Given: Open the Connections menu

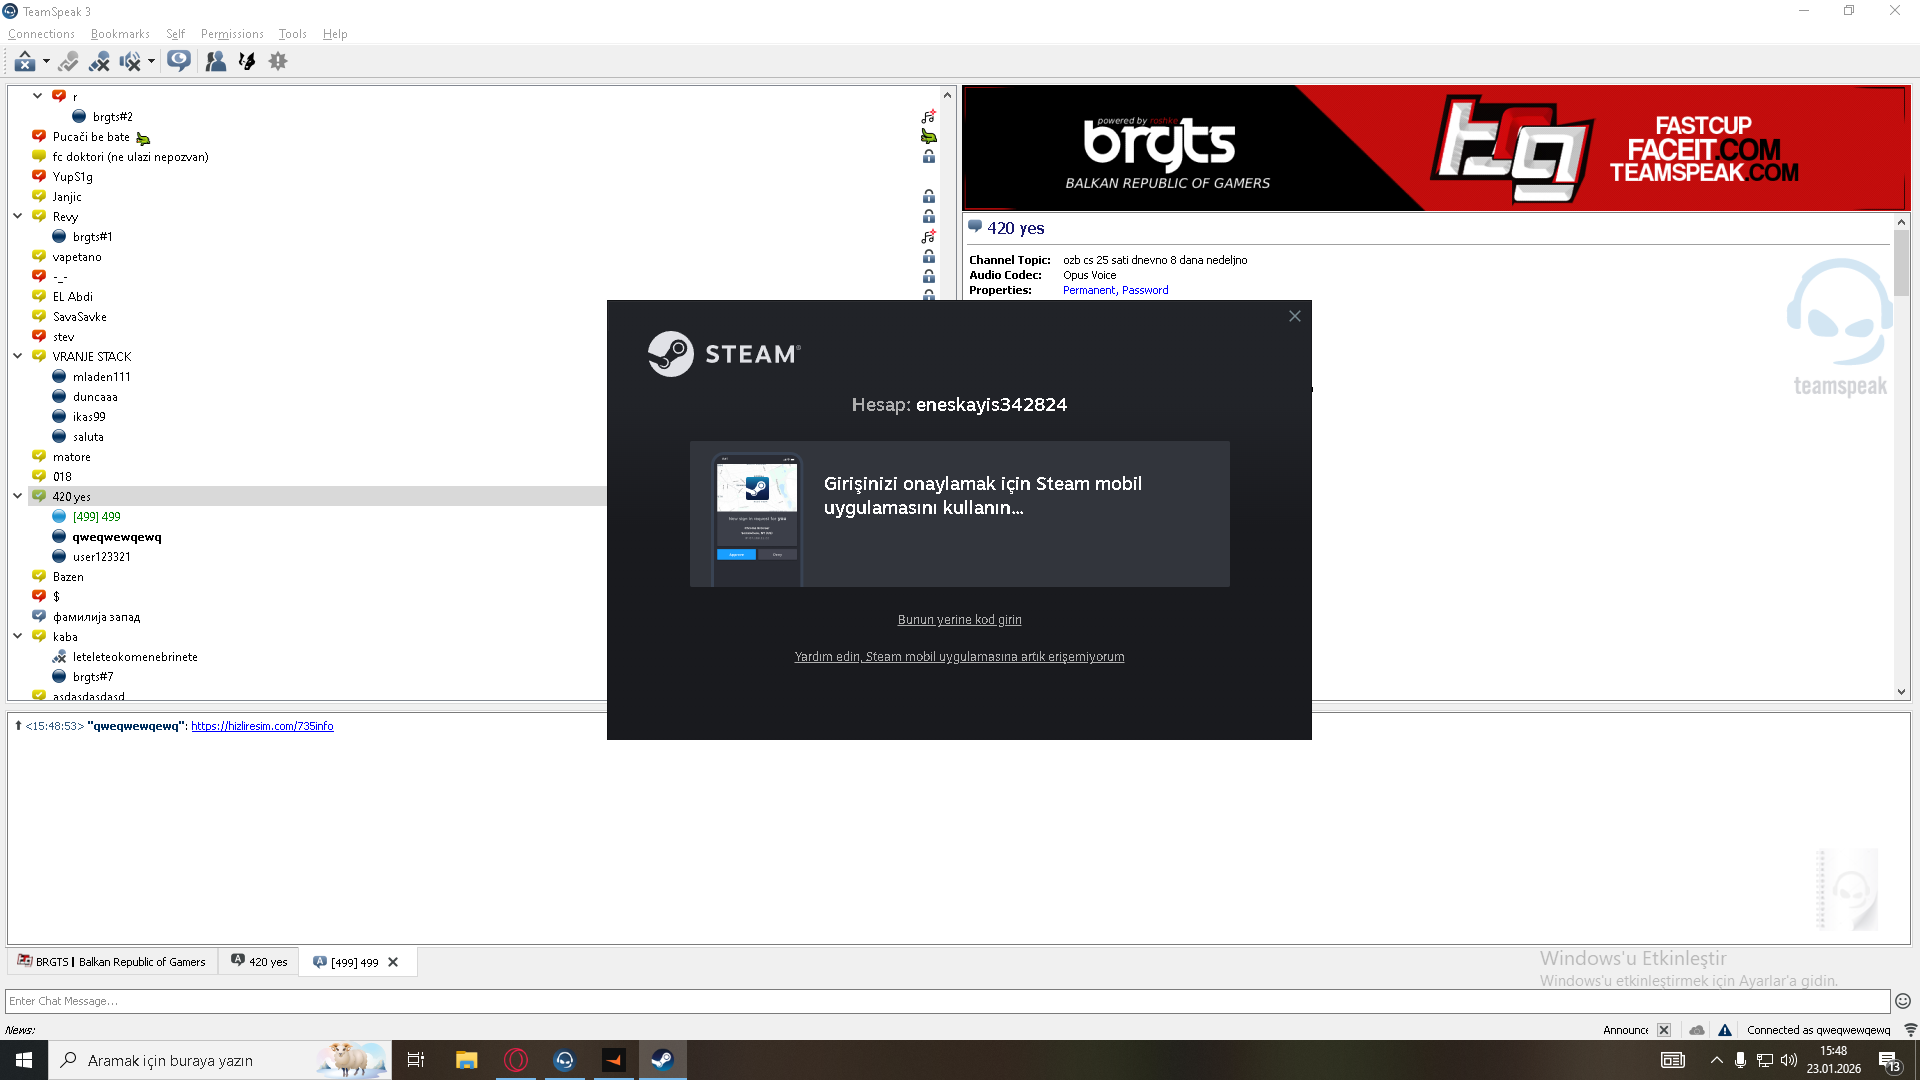Looking at the screenshot, I should pos(41,34).
